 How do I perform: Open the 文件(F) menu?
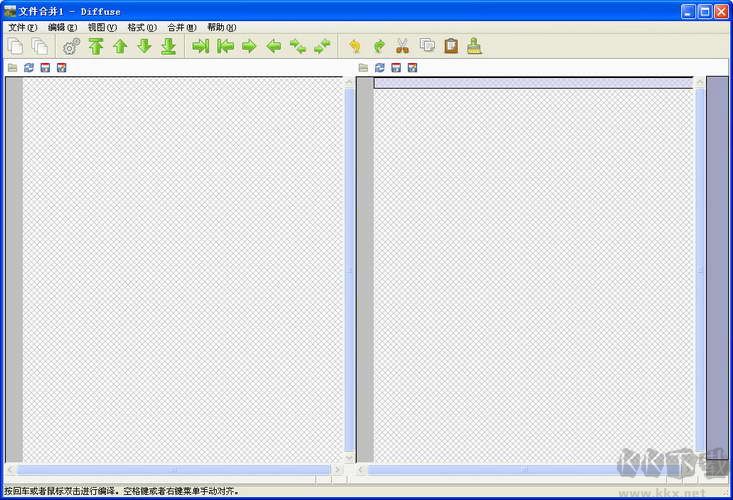(22, 28)
